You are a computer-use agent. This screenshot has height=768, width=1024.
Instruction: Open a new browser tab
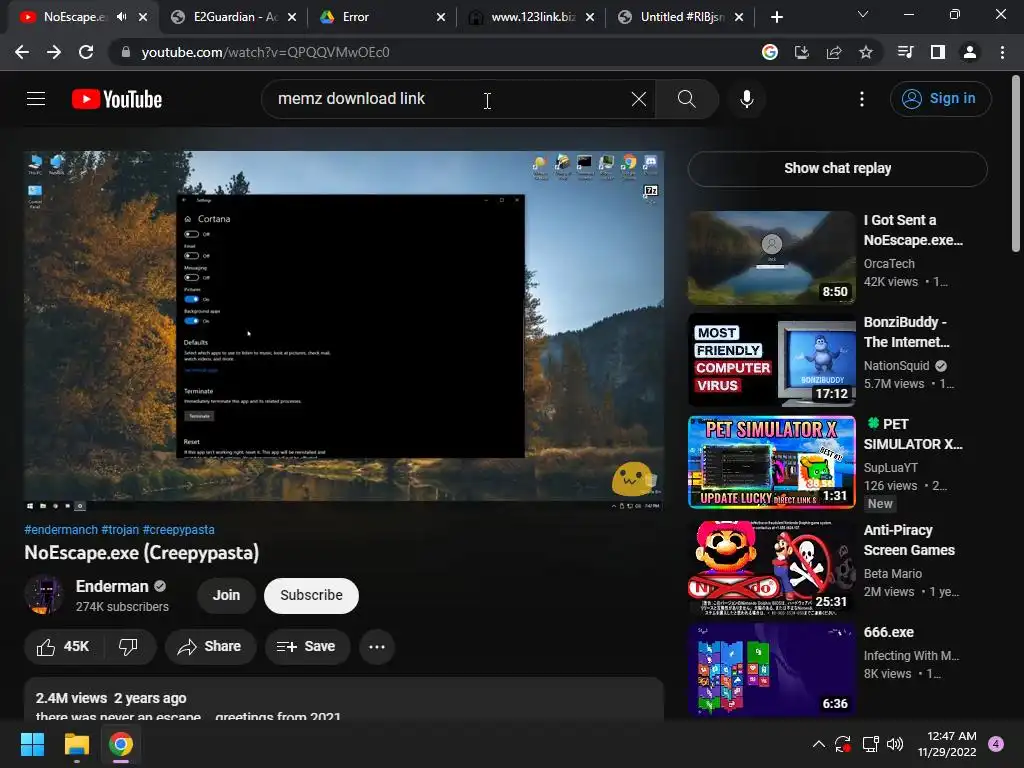coord(776,17)
